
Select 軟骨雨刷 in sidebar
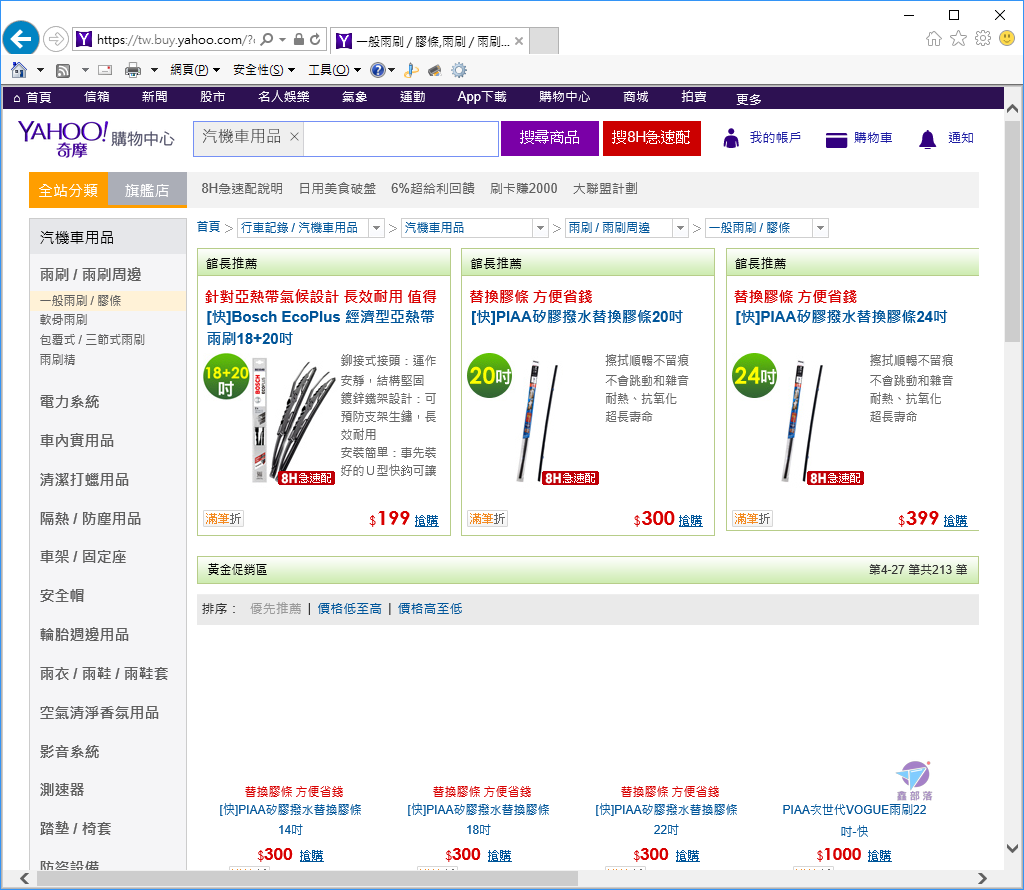[63, 320]
